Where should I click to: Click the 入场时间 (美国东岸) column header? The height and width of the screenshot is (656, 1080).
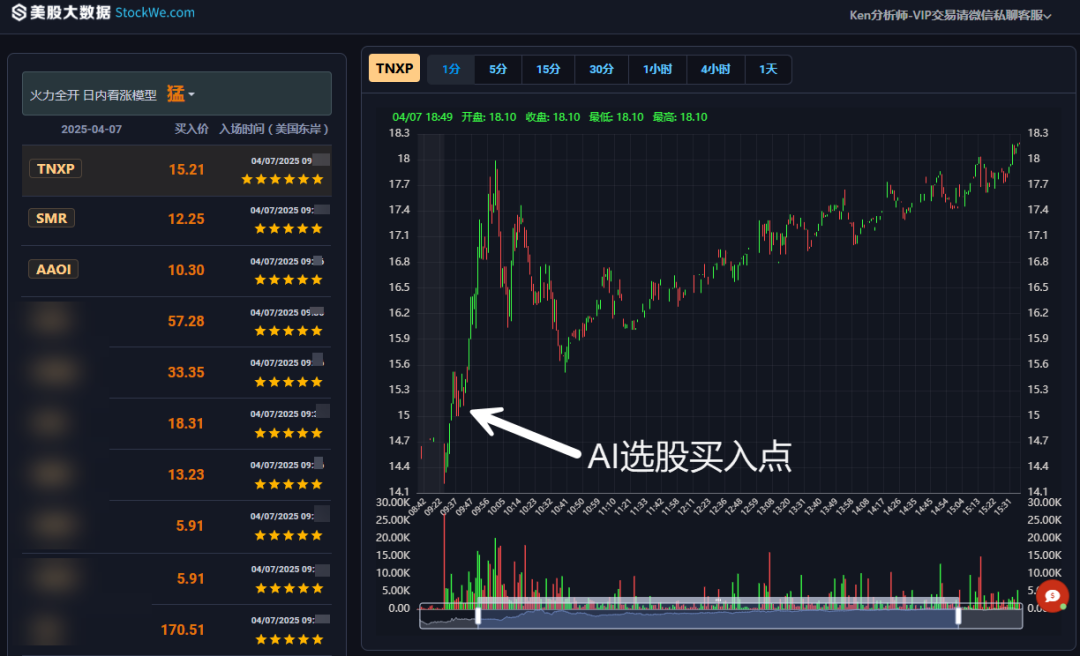tap(273, 129)
